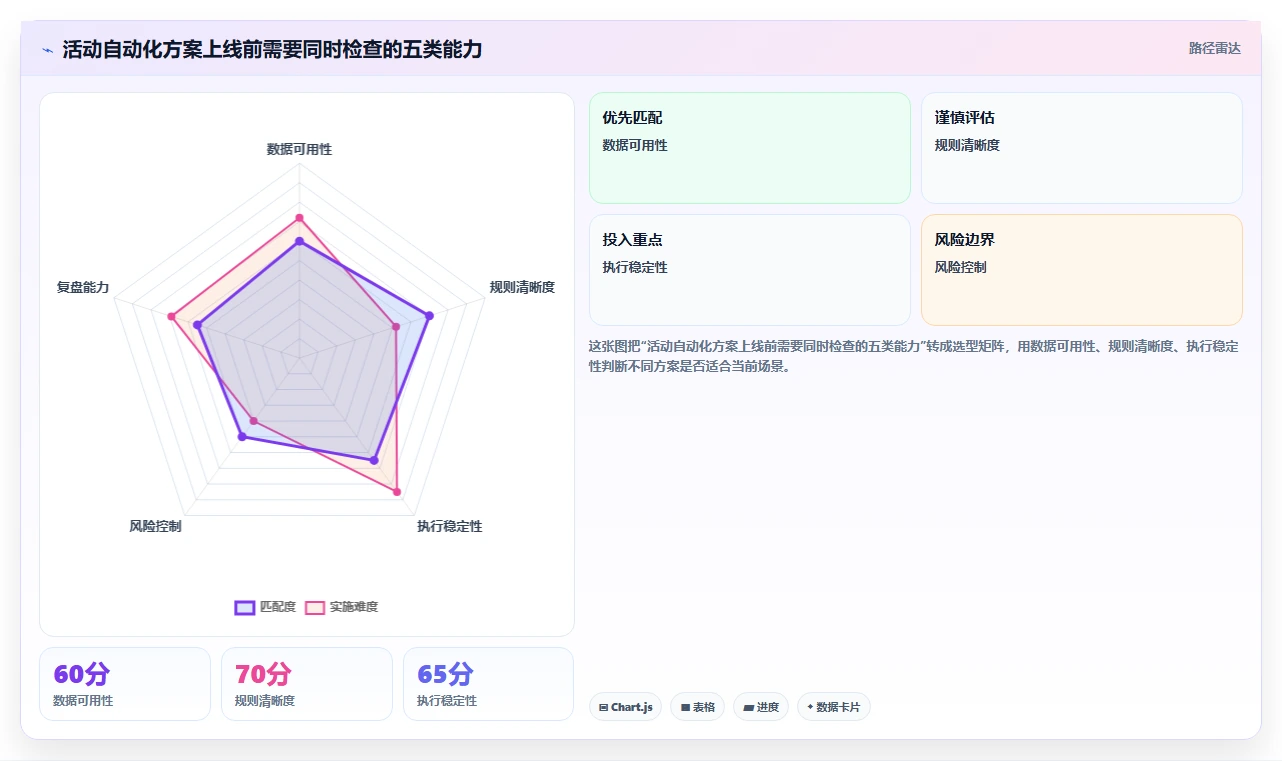Click 规则清晰度 caption under 70分
This screenshot has width=1282, height=761.
point(265,701)
